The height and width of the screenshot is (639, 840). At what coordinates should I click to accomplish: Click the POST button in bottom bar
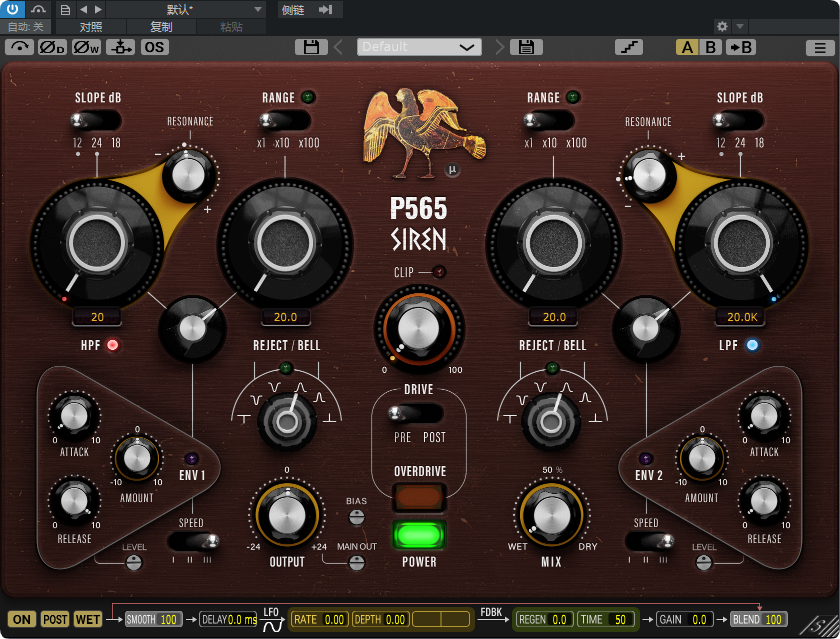tap(55, 620)
